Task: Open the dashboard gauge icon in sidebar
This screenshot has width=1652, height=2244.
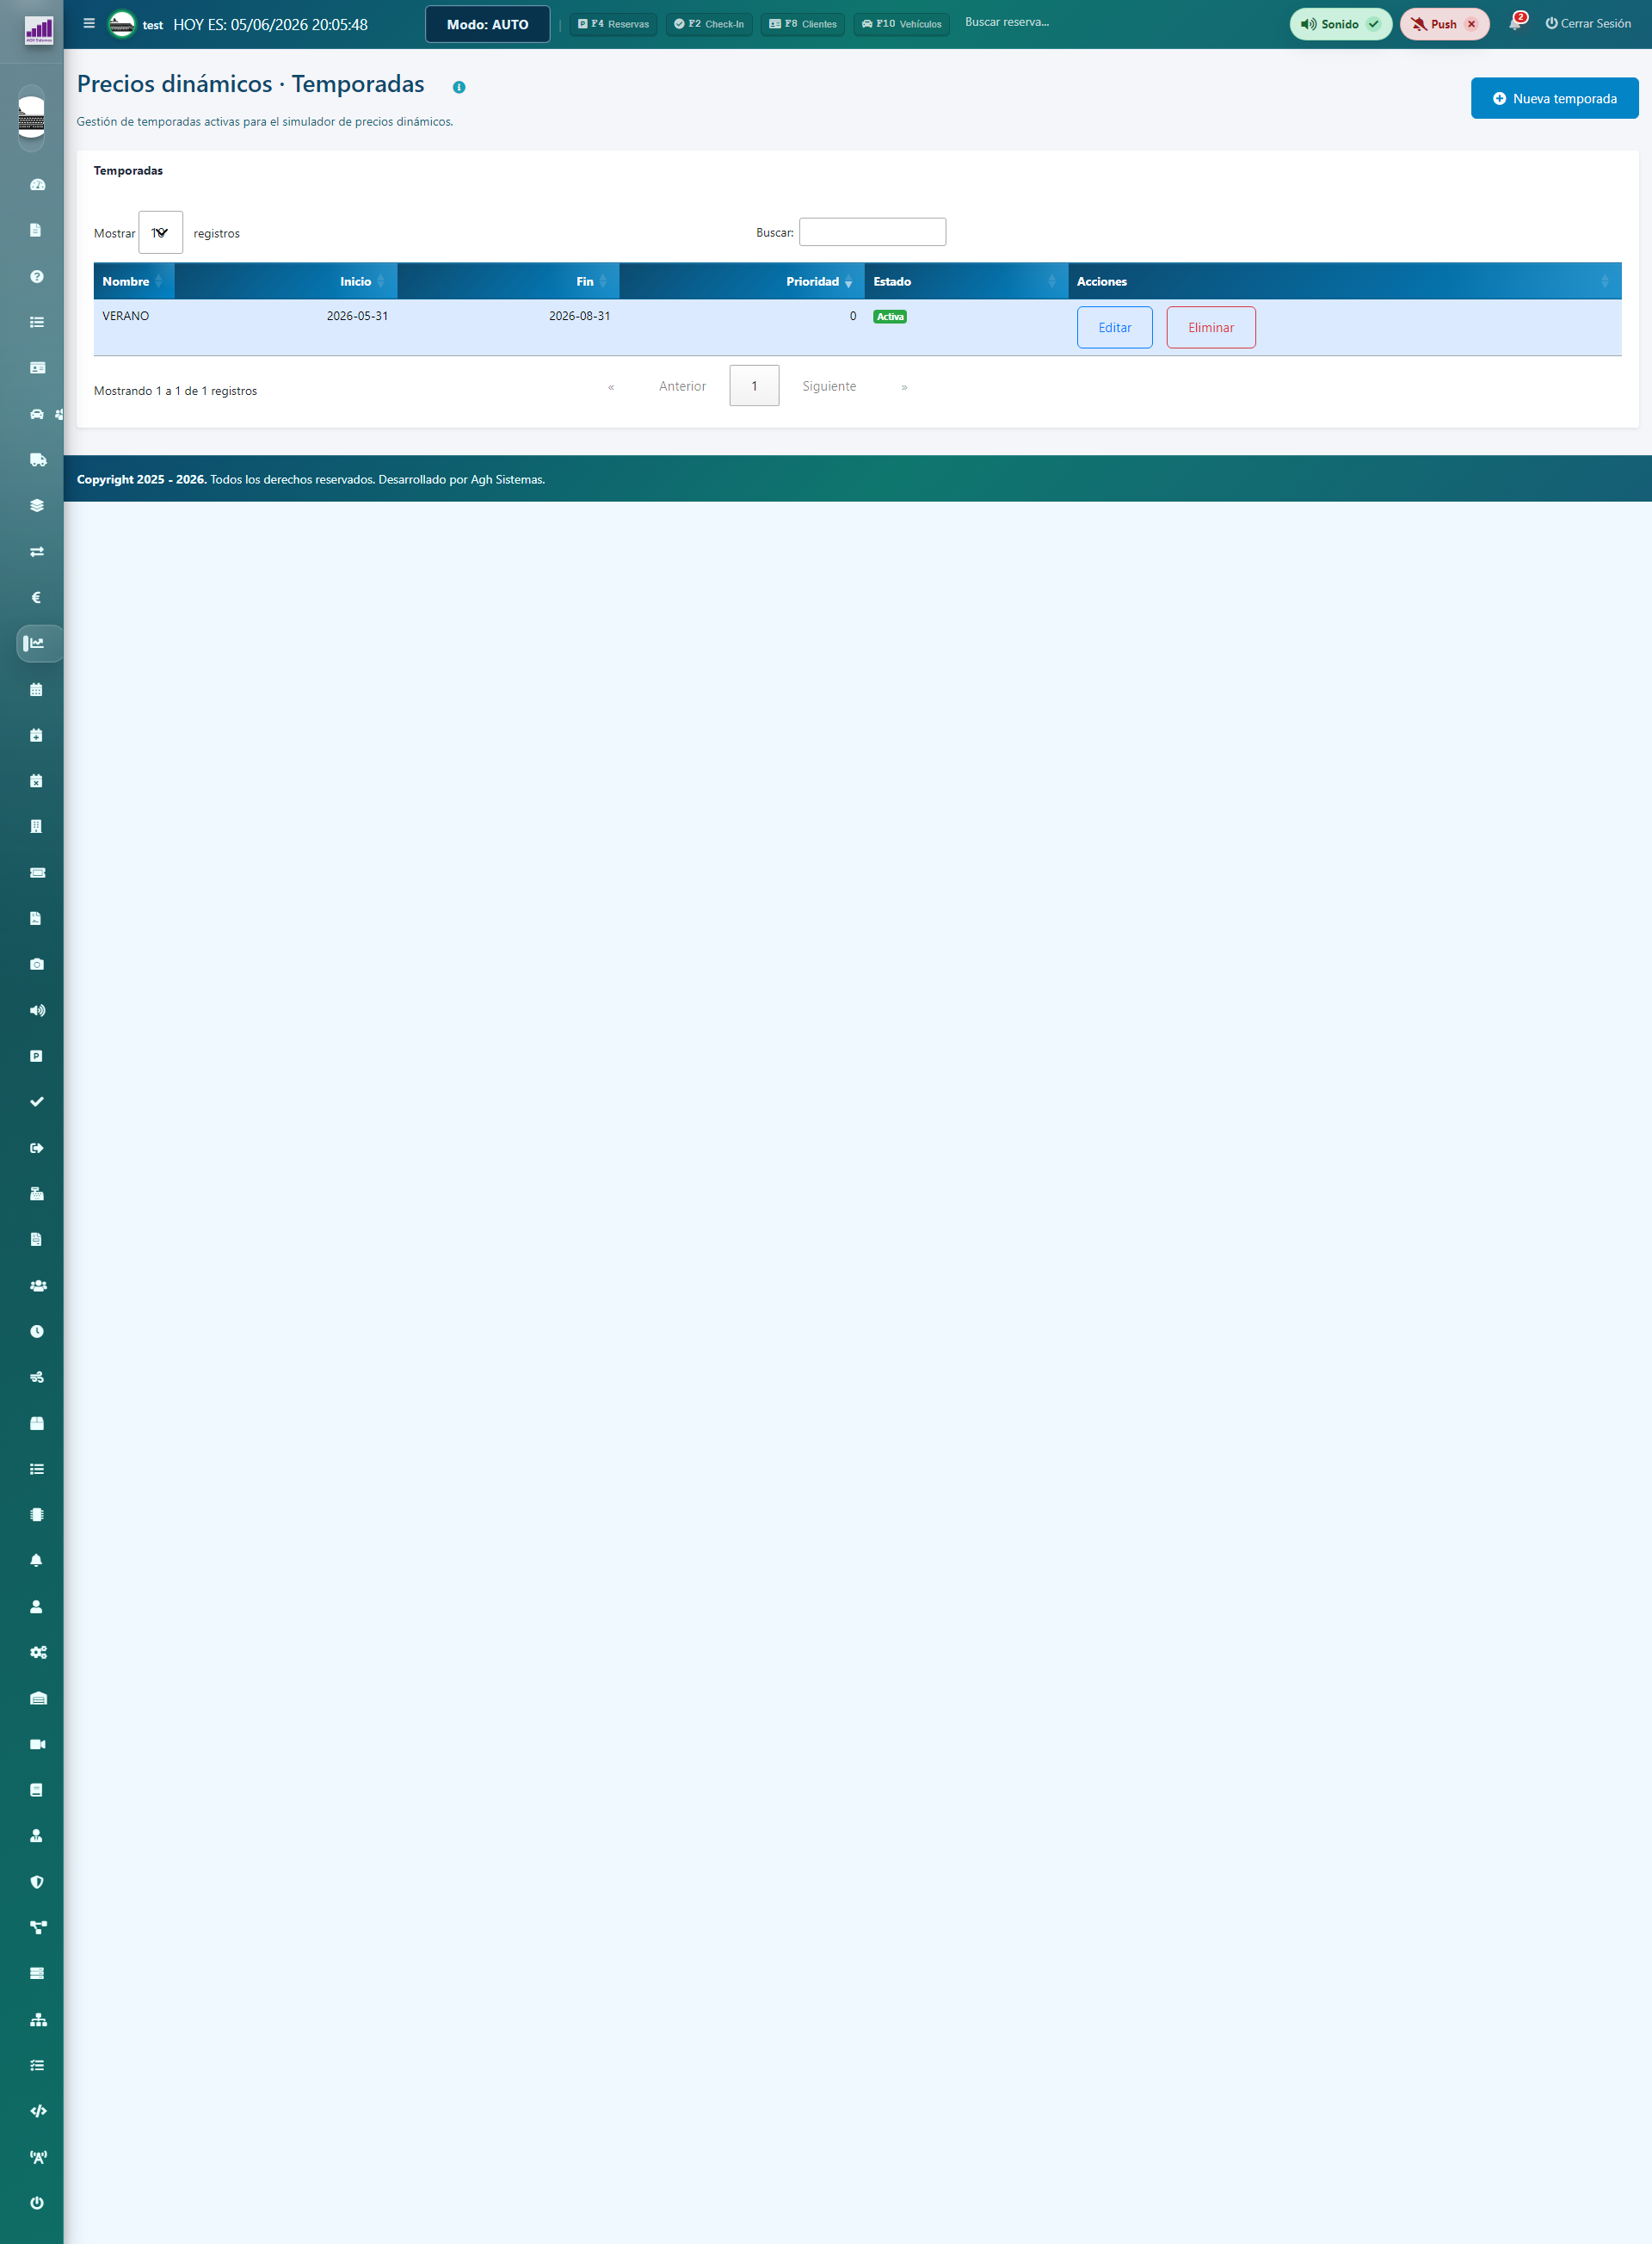Action: coord(37,184)
